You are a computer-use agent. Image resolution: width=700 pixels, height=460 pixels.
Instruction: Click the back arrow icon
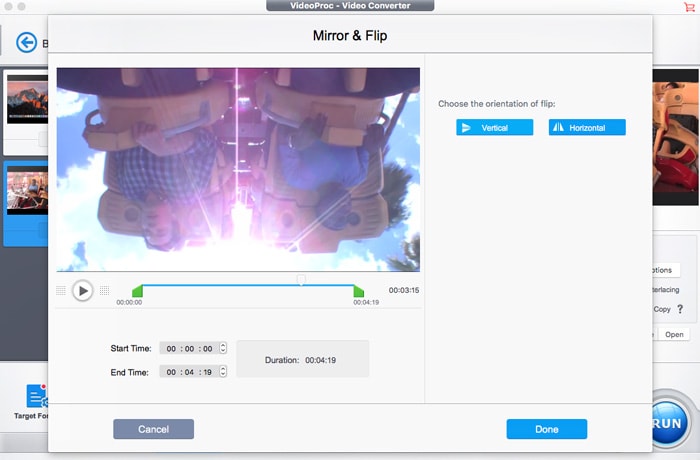point(26,42)
